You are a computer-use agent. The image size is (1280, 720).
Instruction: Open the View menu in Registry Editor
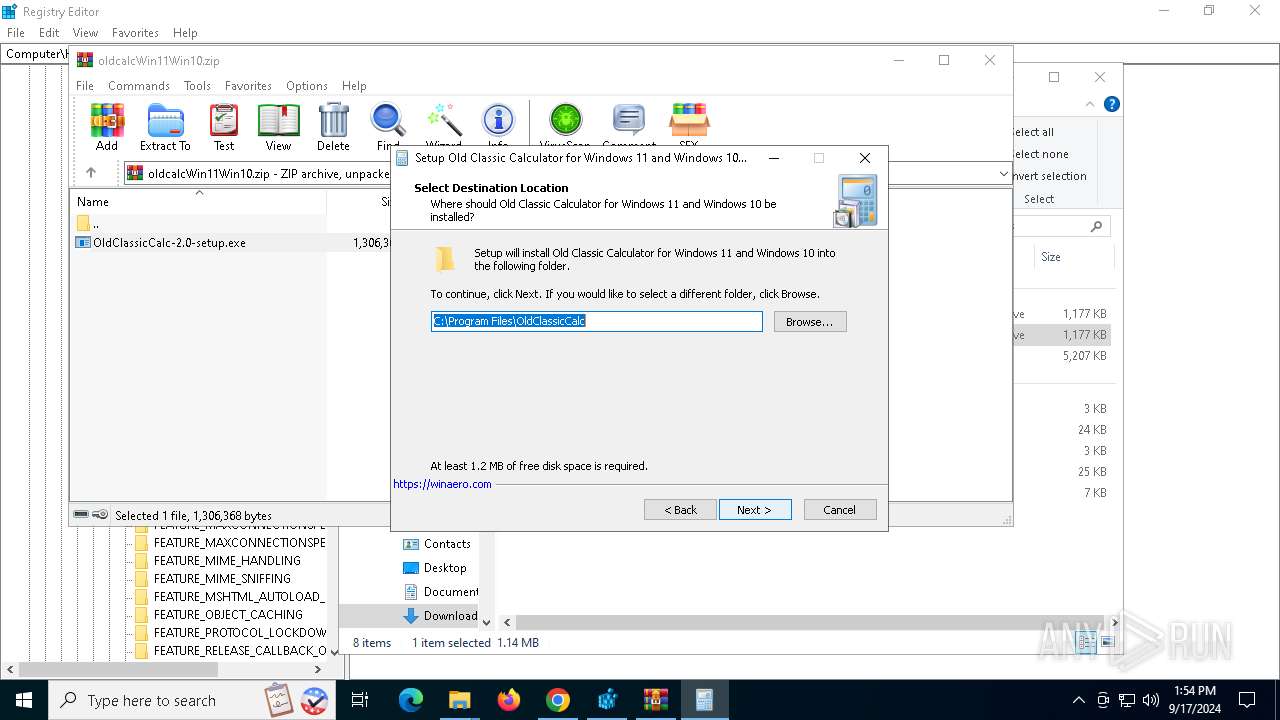pyautogui.click(x=85, y=33)
